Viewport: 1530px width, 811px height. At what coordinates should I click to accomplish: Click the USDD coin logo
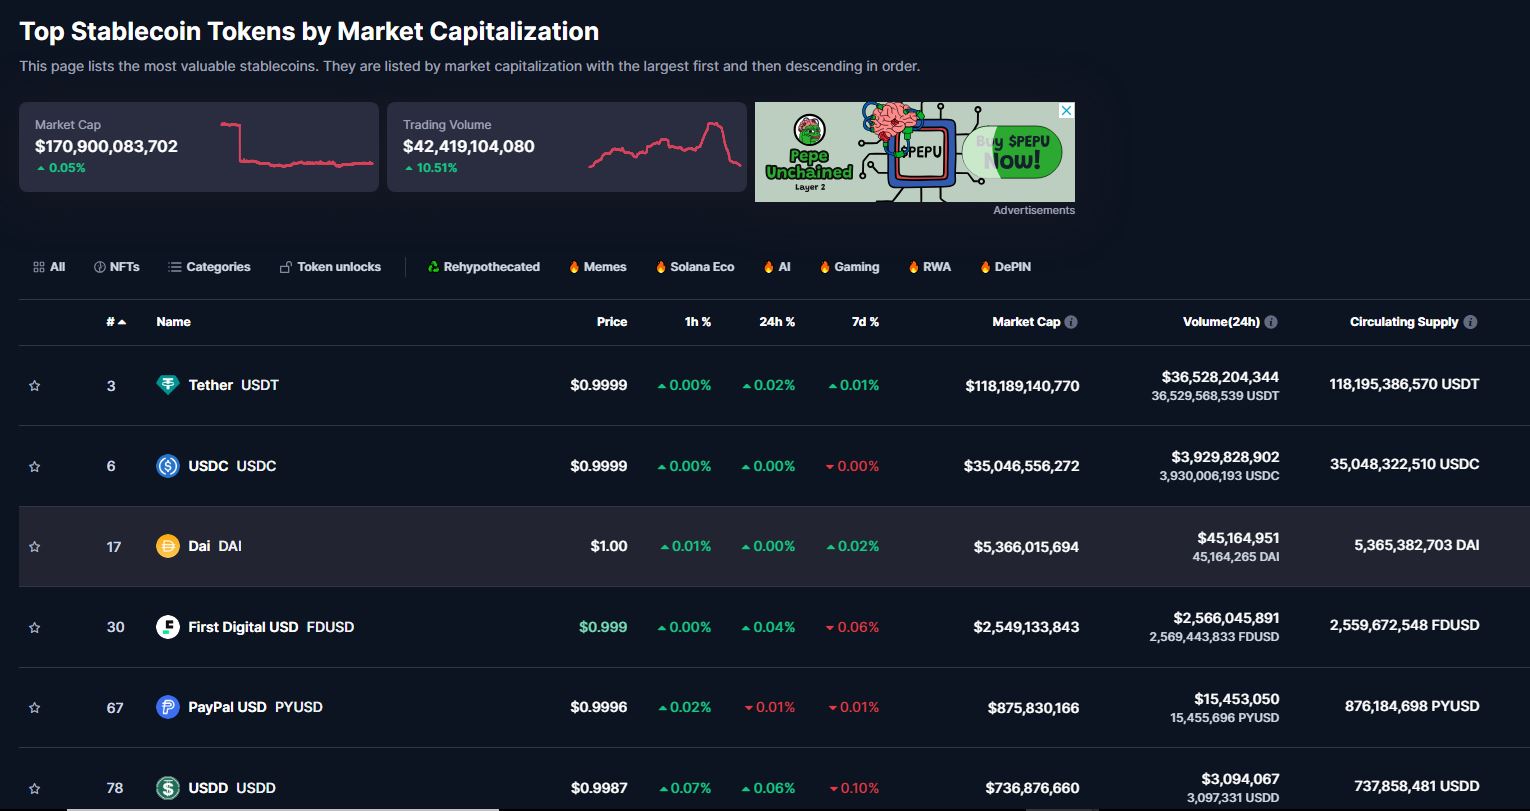[168, 788]
